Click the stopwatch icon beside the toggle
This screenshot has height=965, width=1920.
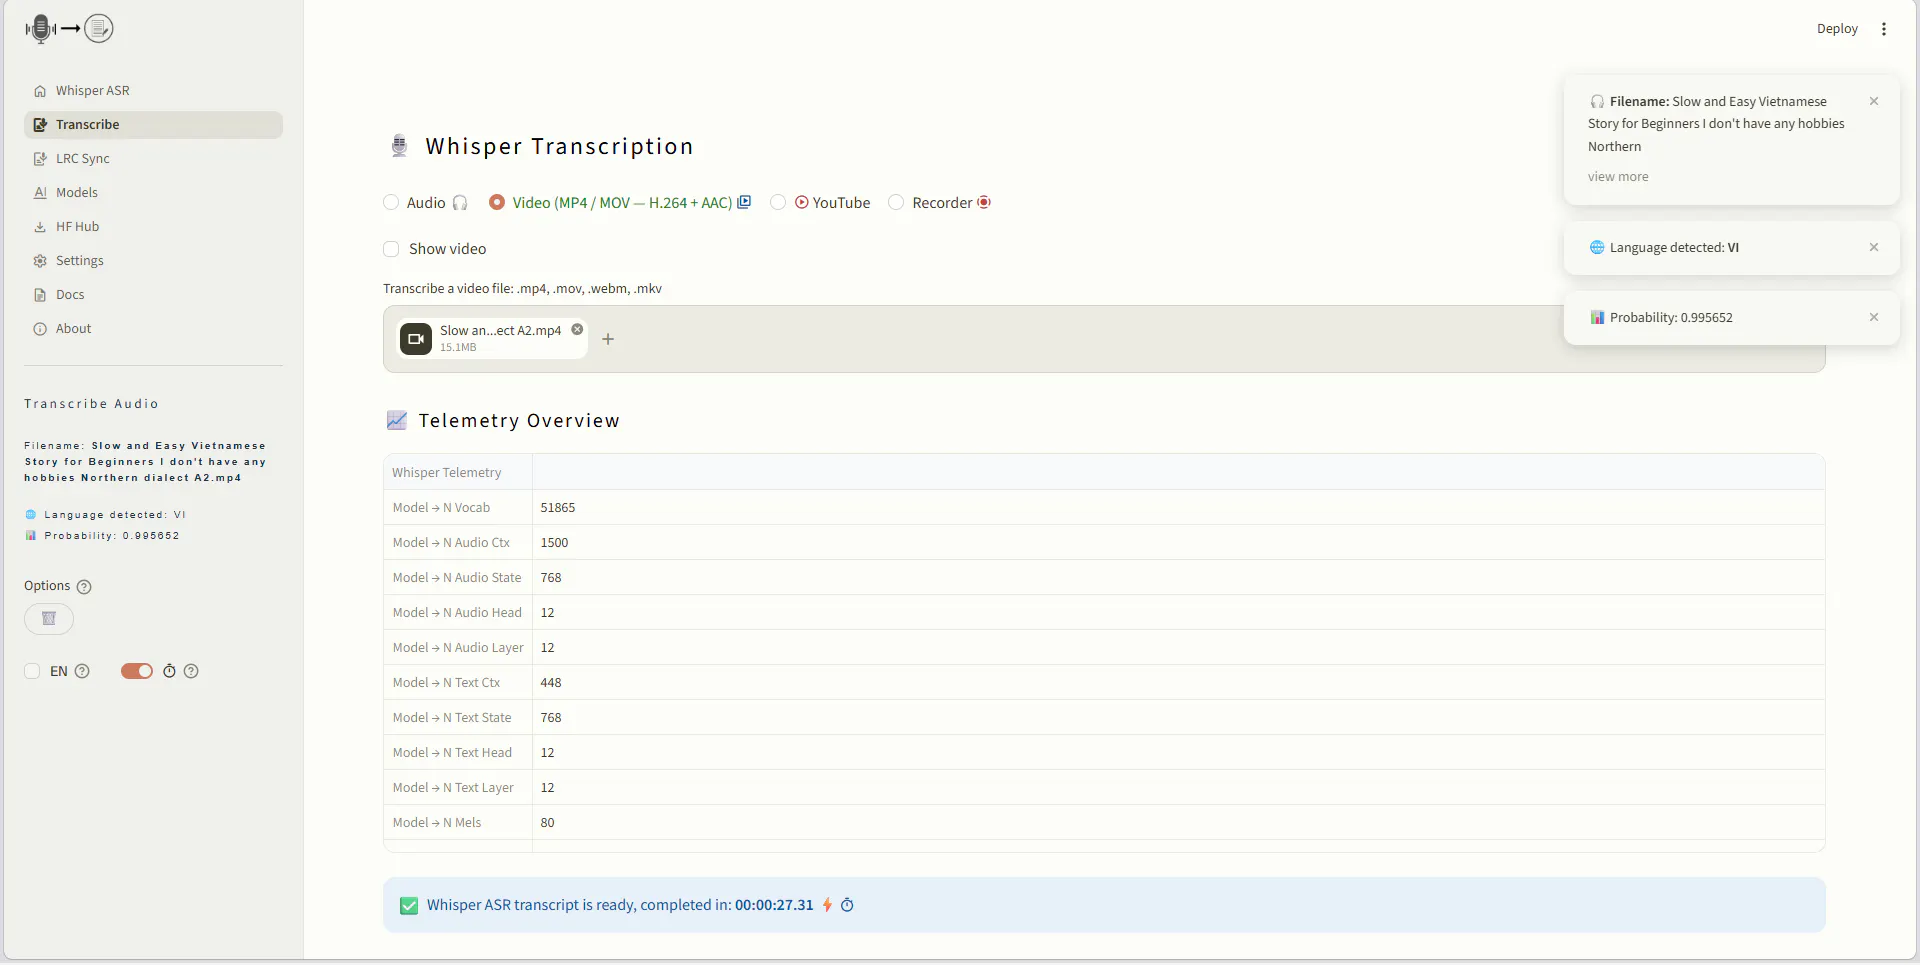click(169, 671)
